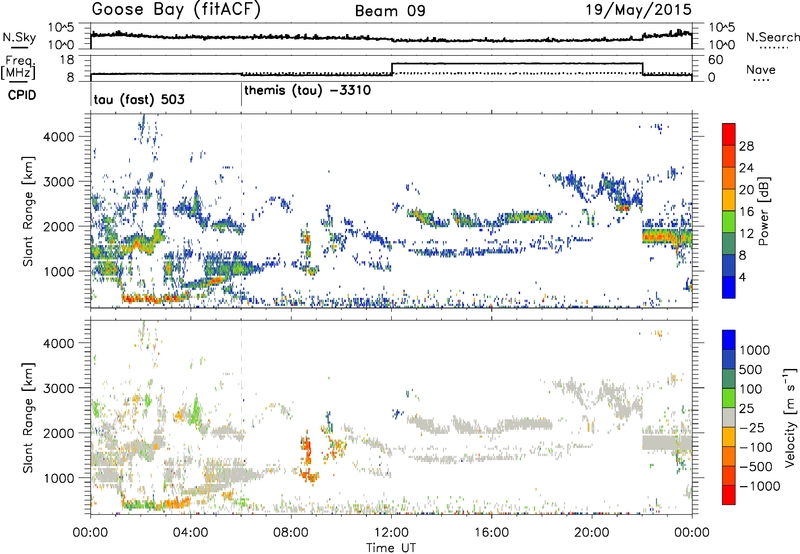Click '500' label on Velocity colorbar

tap(753, 369)
